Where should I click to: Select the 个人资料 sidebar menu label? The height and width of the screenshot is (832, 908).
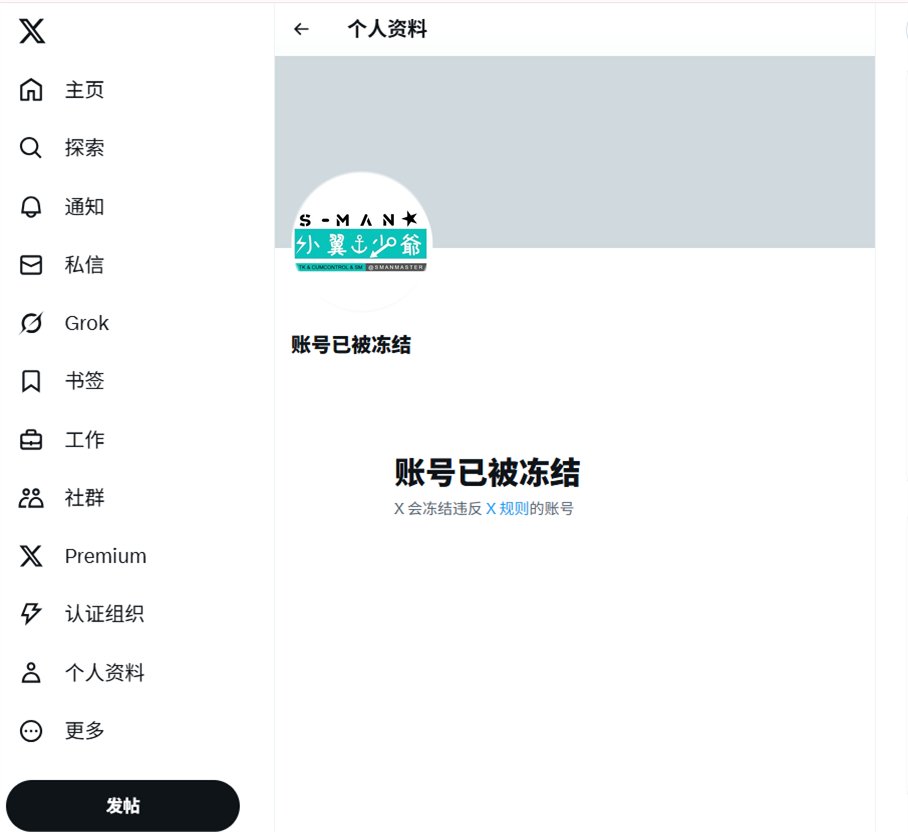pos(104,672)
